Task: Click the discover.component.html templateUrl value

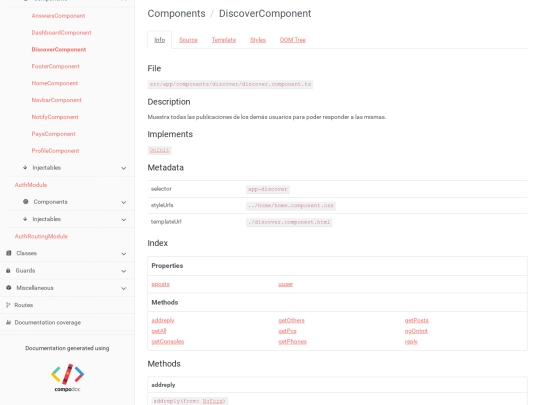Action: pos(289,222)
